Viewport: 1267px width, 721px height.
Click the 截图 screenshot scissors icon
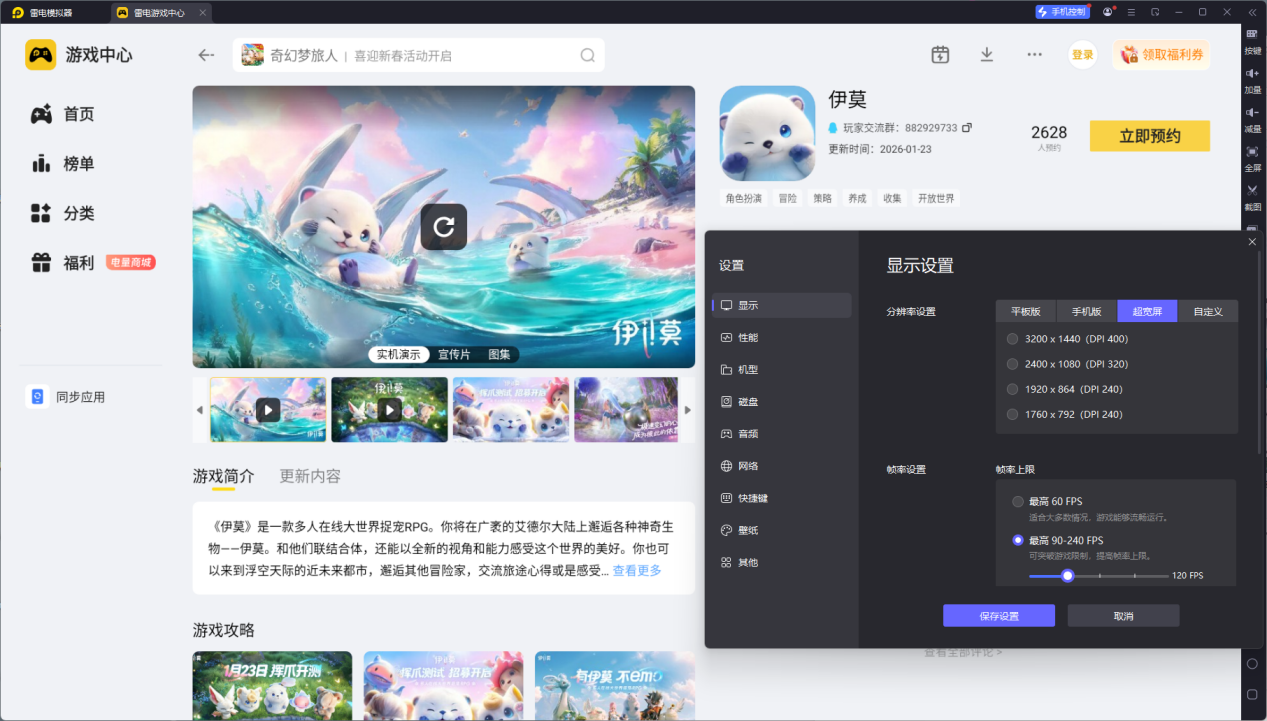click(x=1252, y=197)
